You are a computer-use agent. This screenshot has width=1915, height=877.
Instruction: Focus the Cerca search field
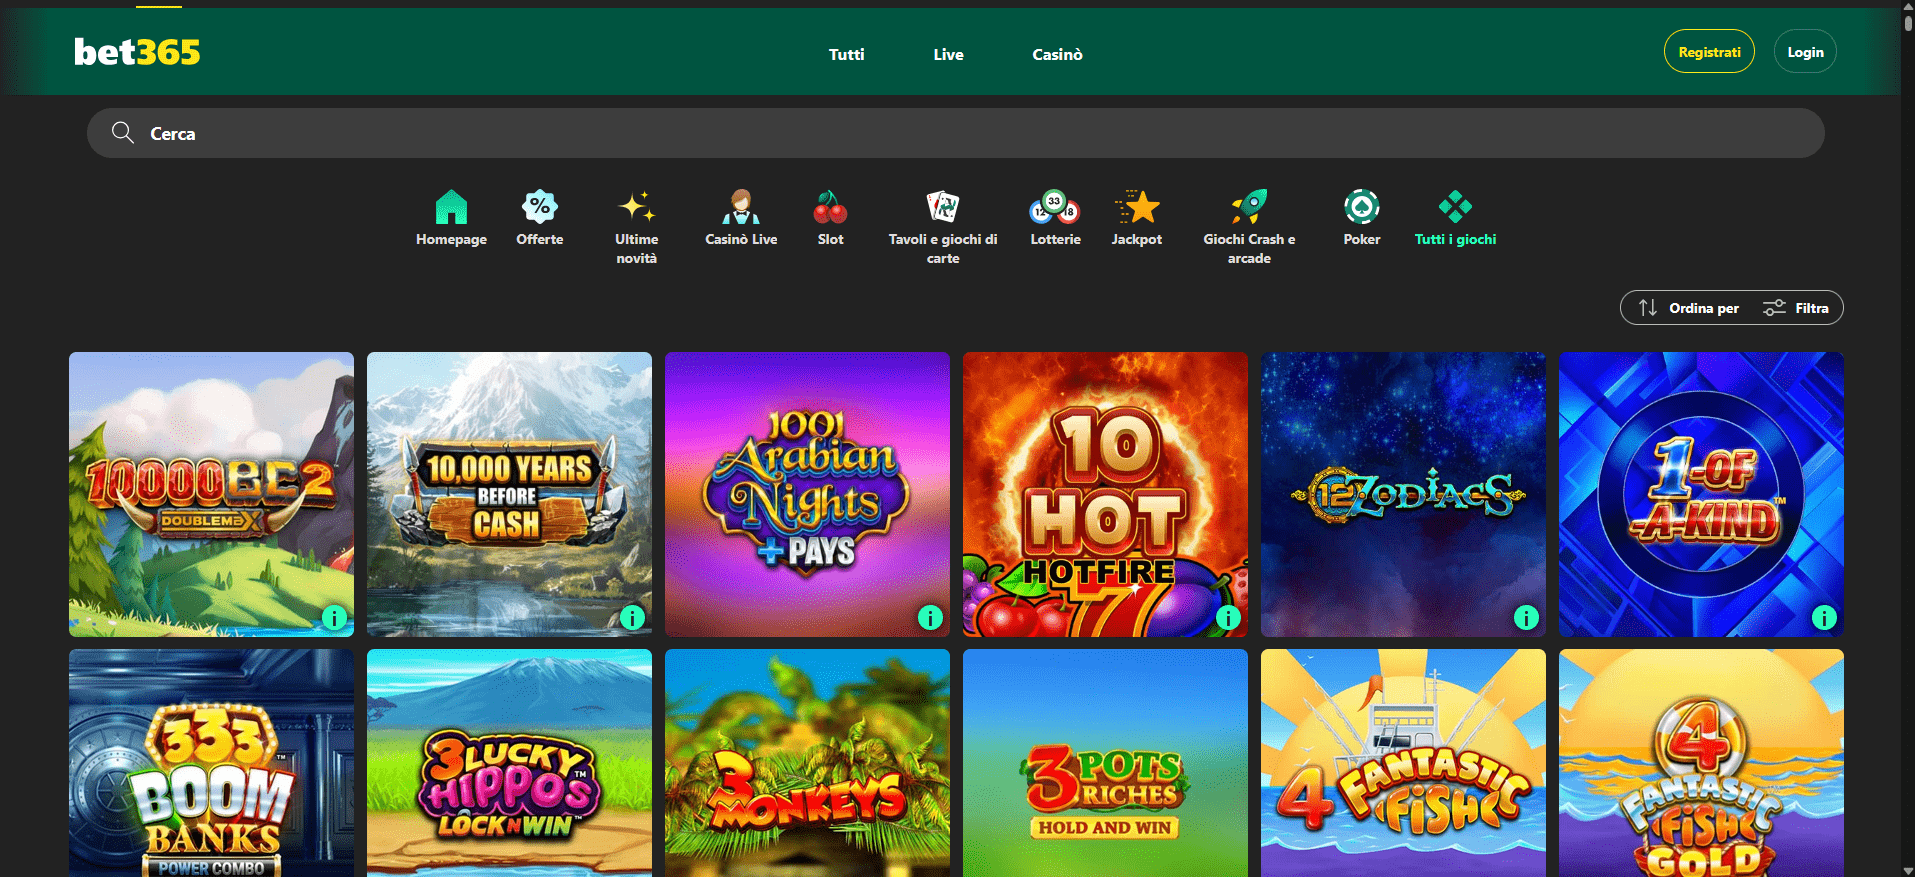[x=956, y=133]
